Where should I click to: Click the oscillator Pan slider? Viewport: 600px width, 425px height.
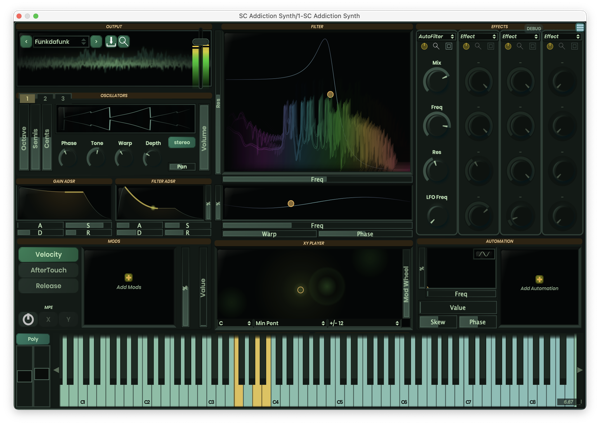click(182, 166)
